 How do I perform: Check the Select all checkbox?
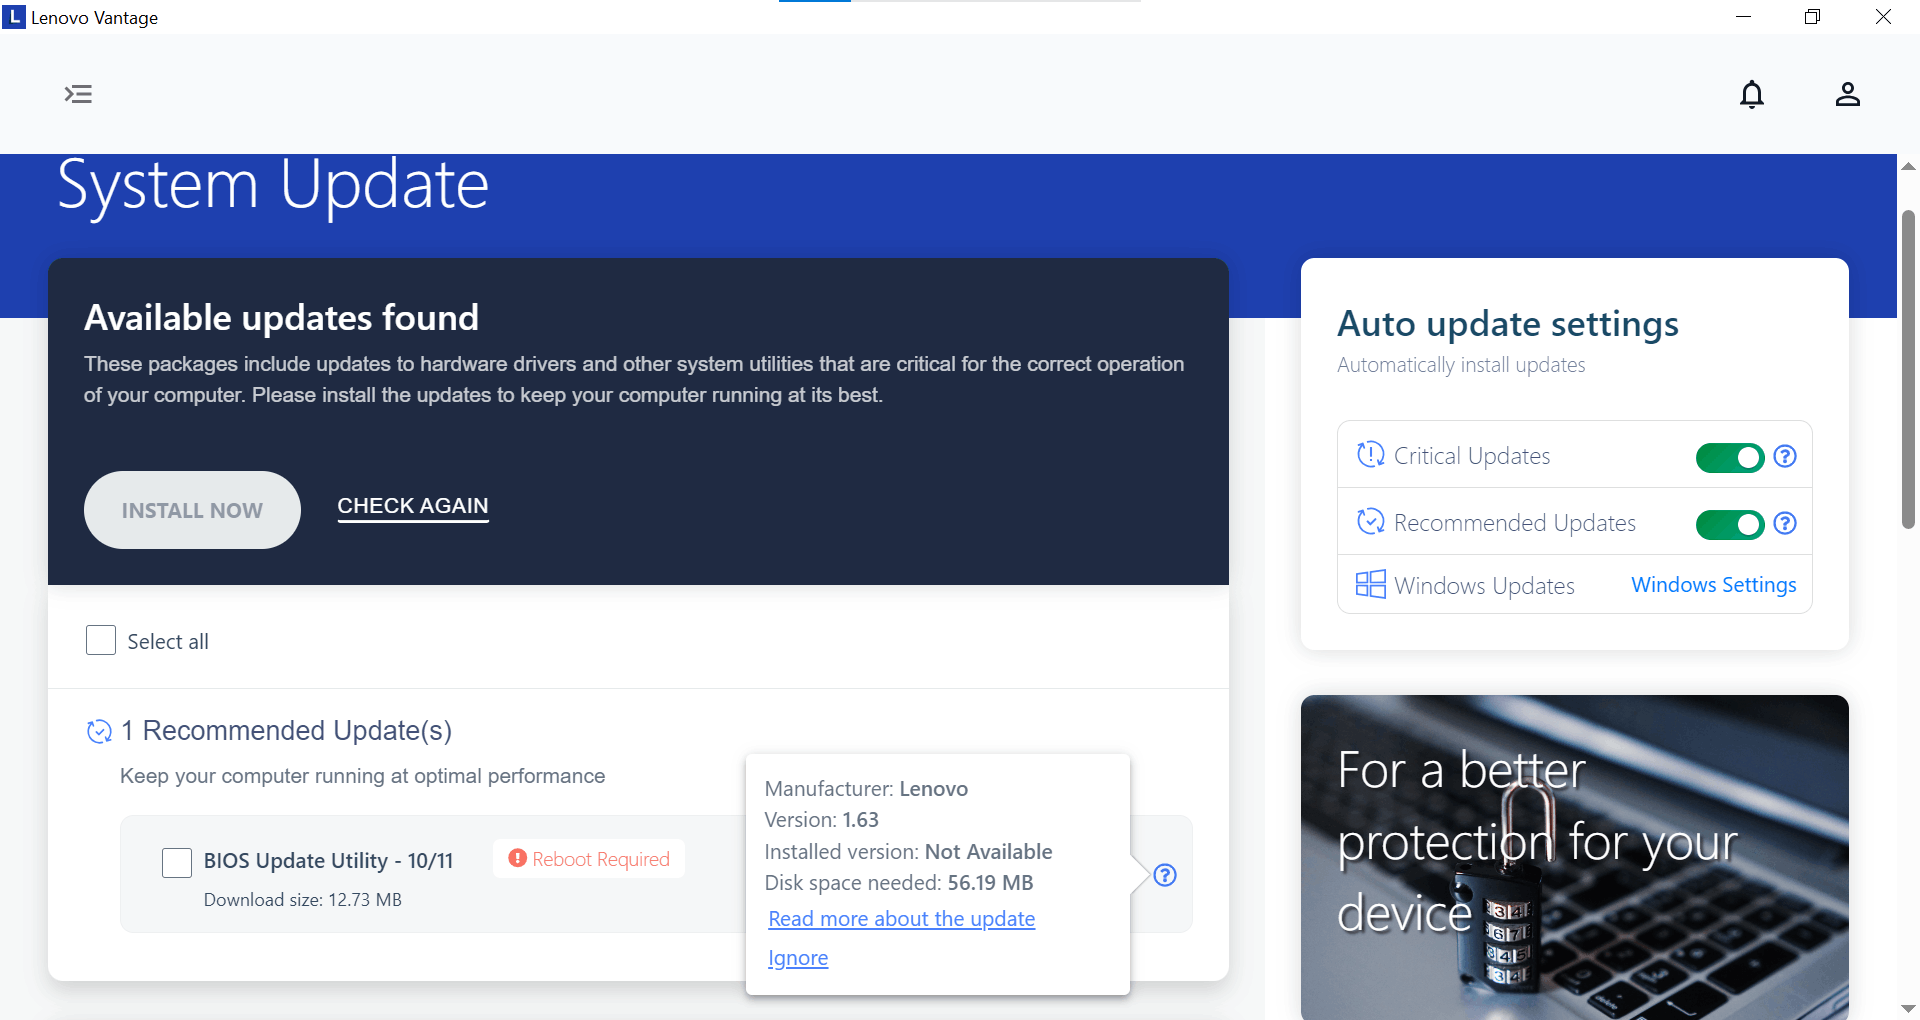101,640
